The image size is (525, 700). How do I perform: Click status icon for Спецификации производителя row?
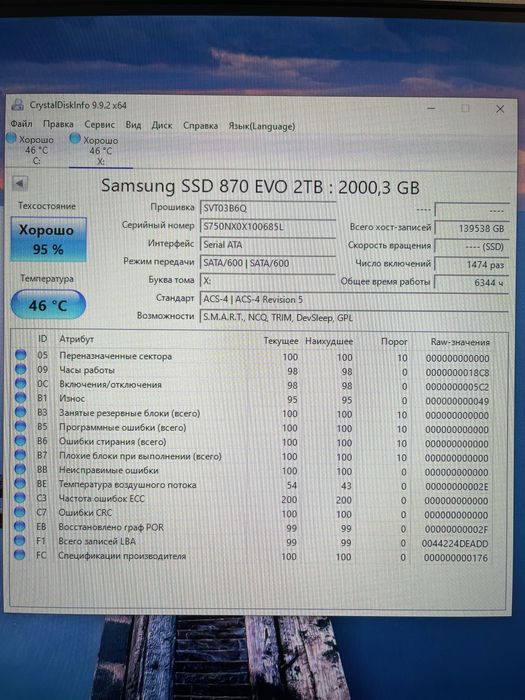pos(20,554)
